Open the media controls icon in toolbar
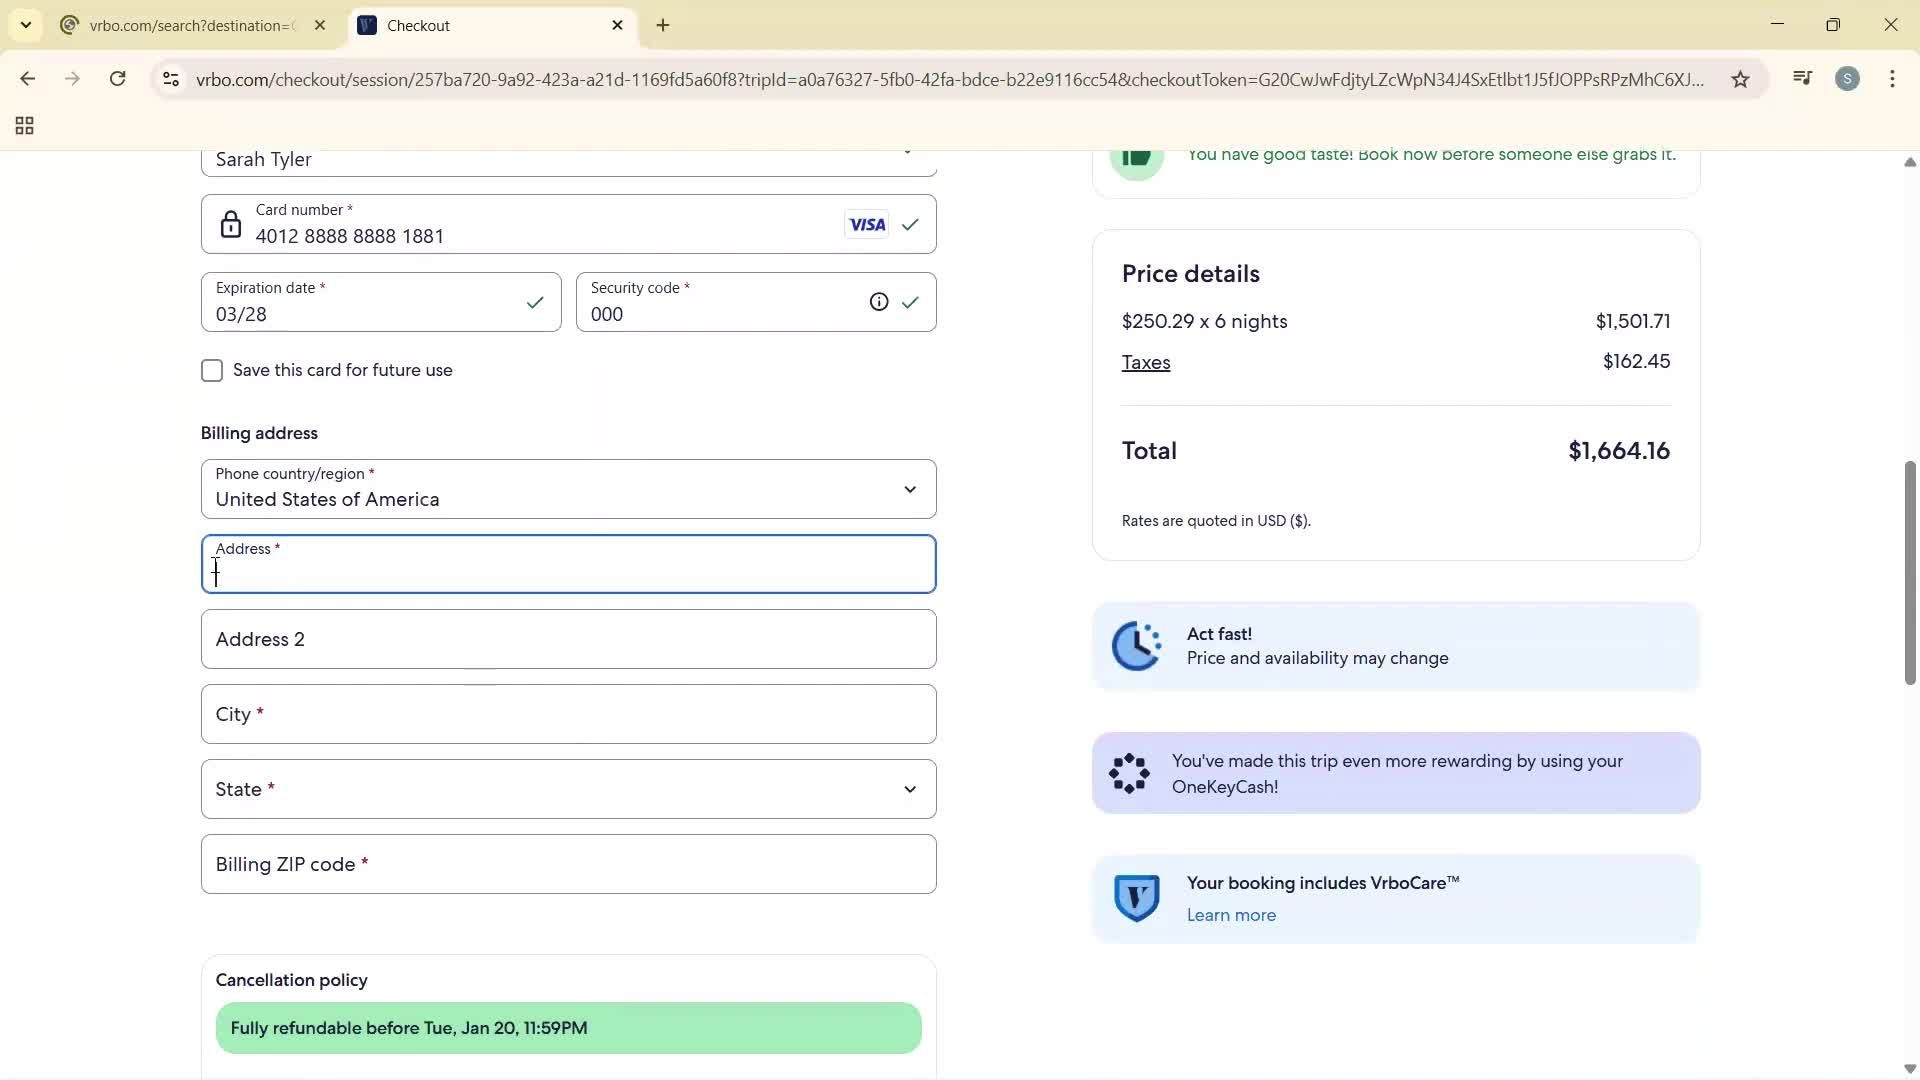The image size is (1920, 1080). (x=1802, y=78)
